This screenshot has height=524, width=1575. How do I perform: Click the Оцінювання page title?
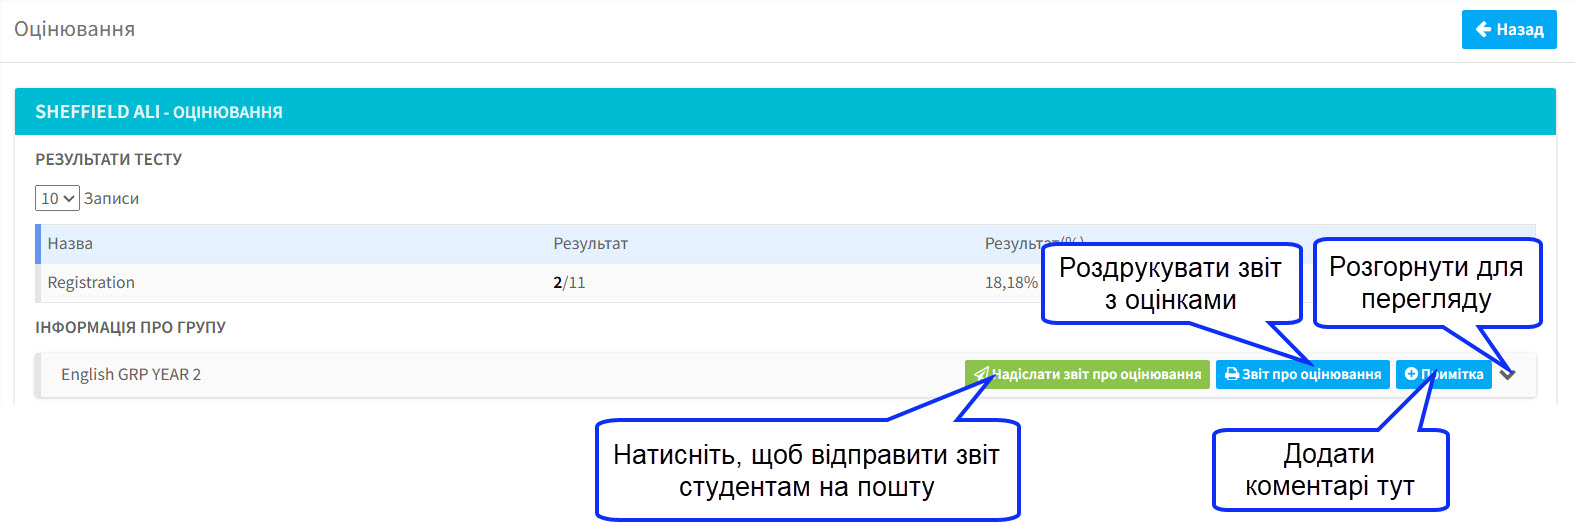[x=74, y=30]
